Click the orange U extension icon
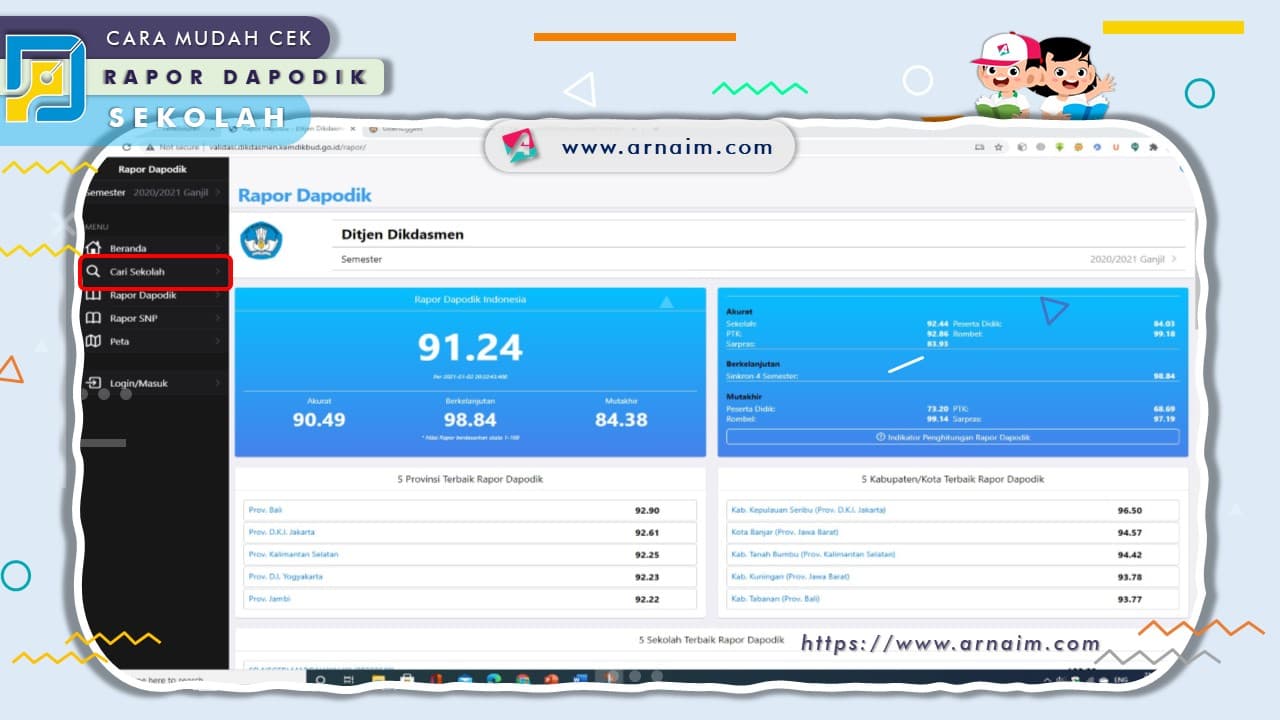The width and height of the screenshot is (1280, 720). tap(1115, 147)
